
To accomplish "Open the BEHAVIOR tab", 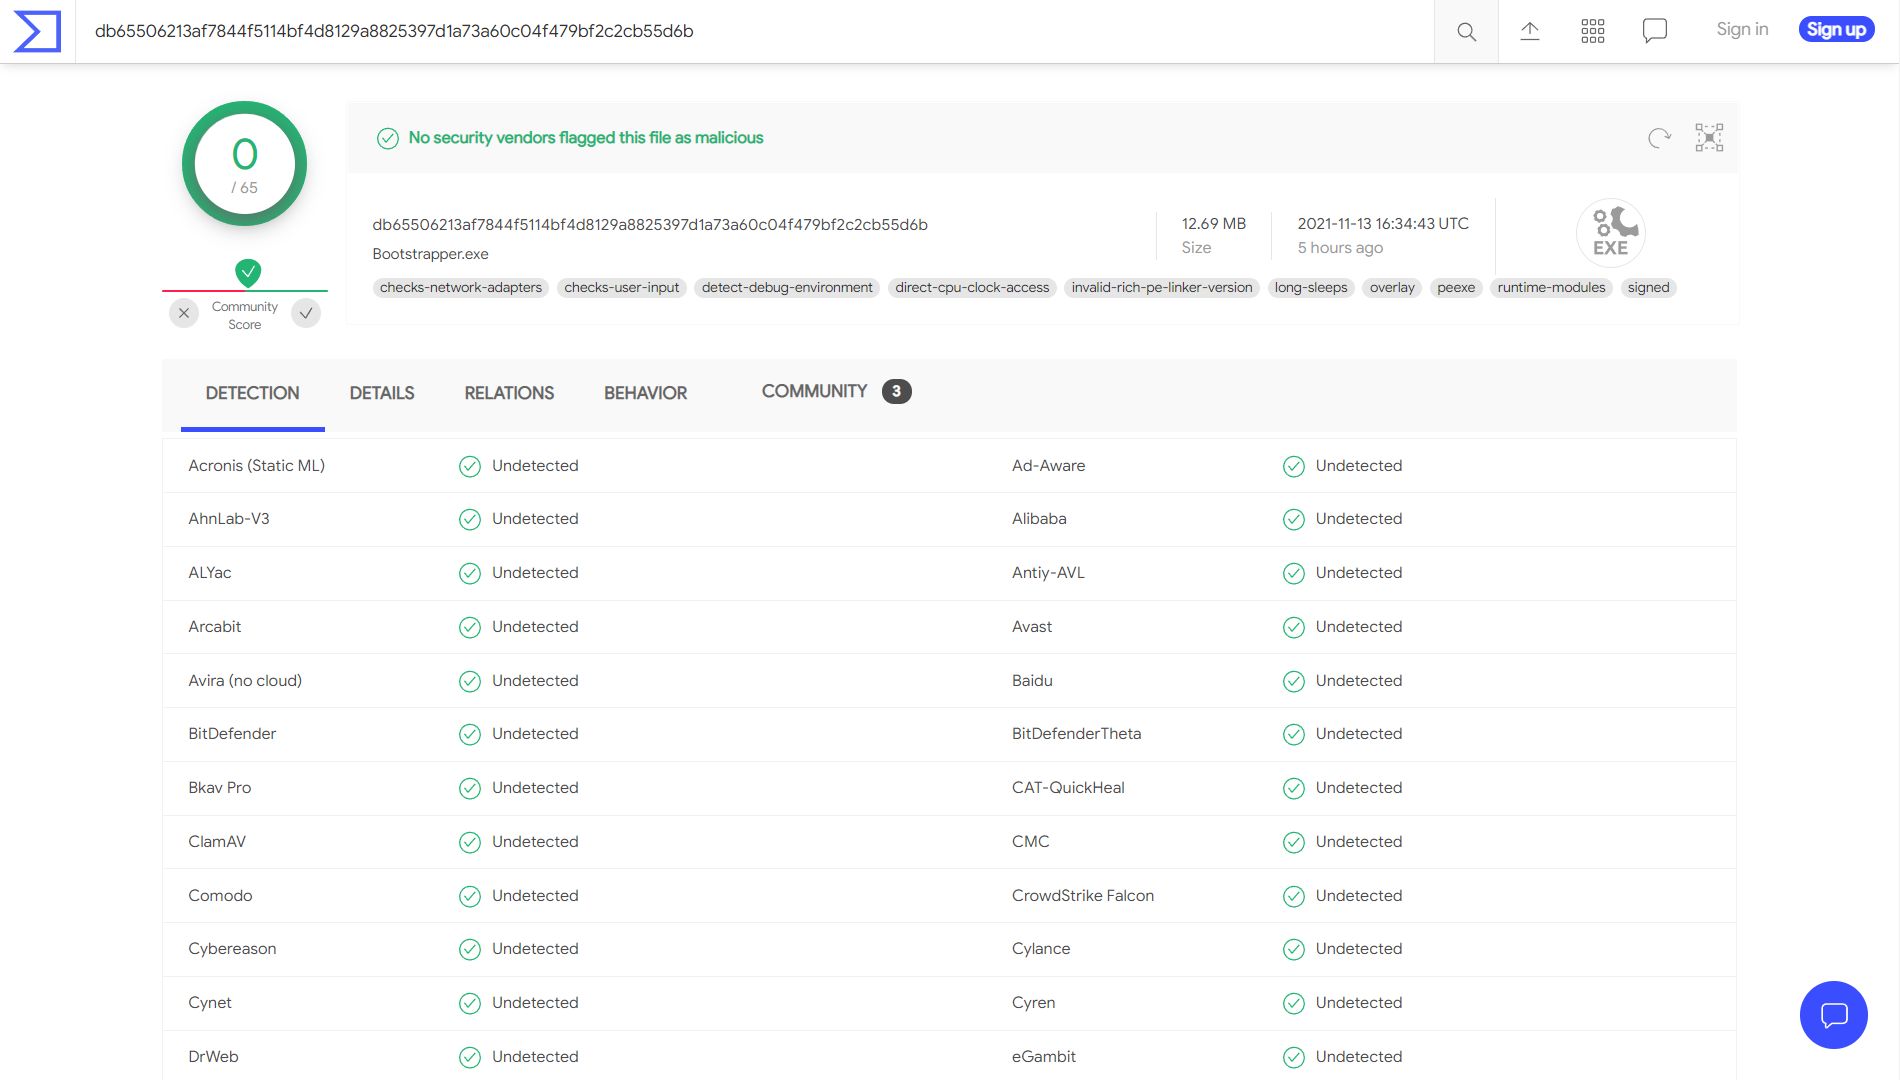I will click(x=645, y=393).
